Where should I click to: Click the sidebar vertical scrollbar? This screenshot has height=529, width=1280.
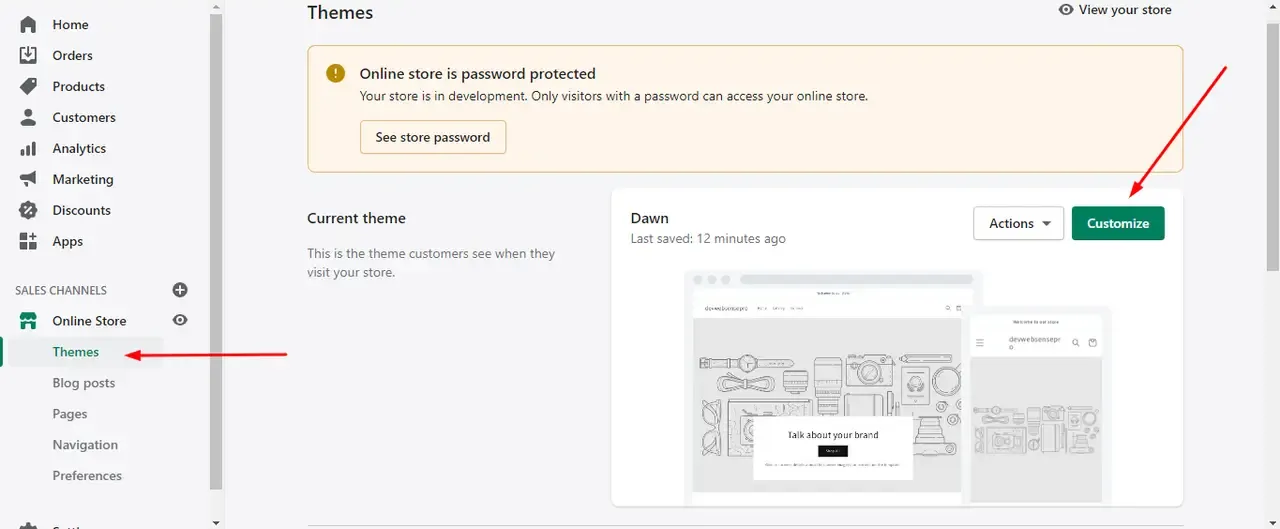click(216, 250)
